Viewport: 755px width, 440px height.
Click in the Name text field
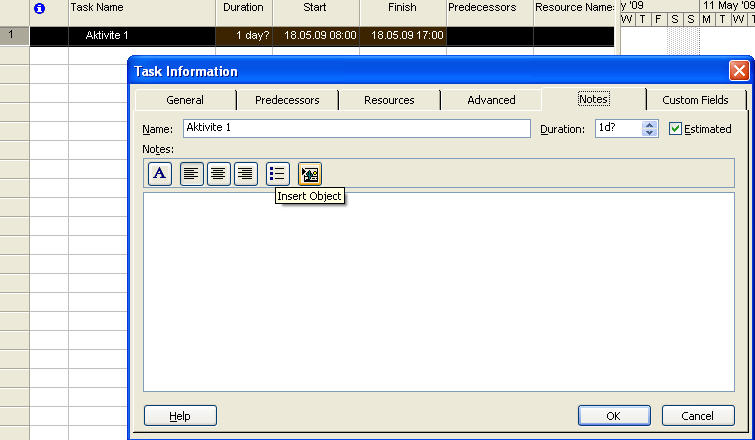pos(356,129)
